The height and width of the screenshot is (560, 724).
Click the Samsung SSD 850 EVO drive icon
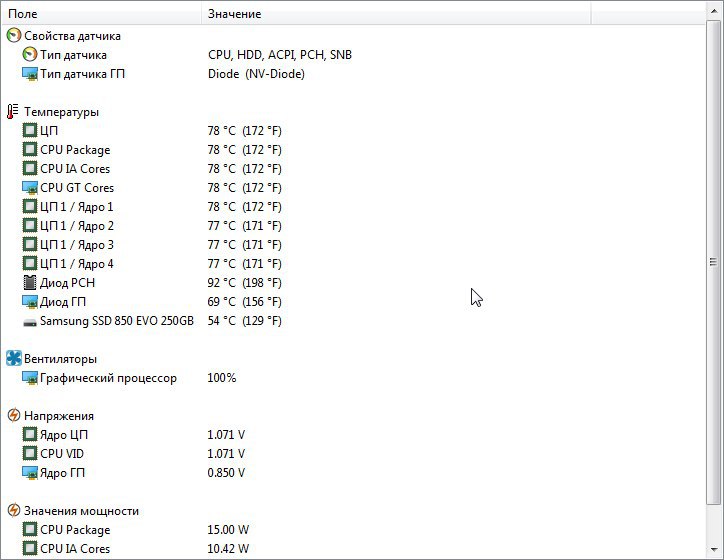click(x=30, y=323)
